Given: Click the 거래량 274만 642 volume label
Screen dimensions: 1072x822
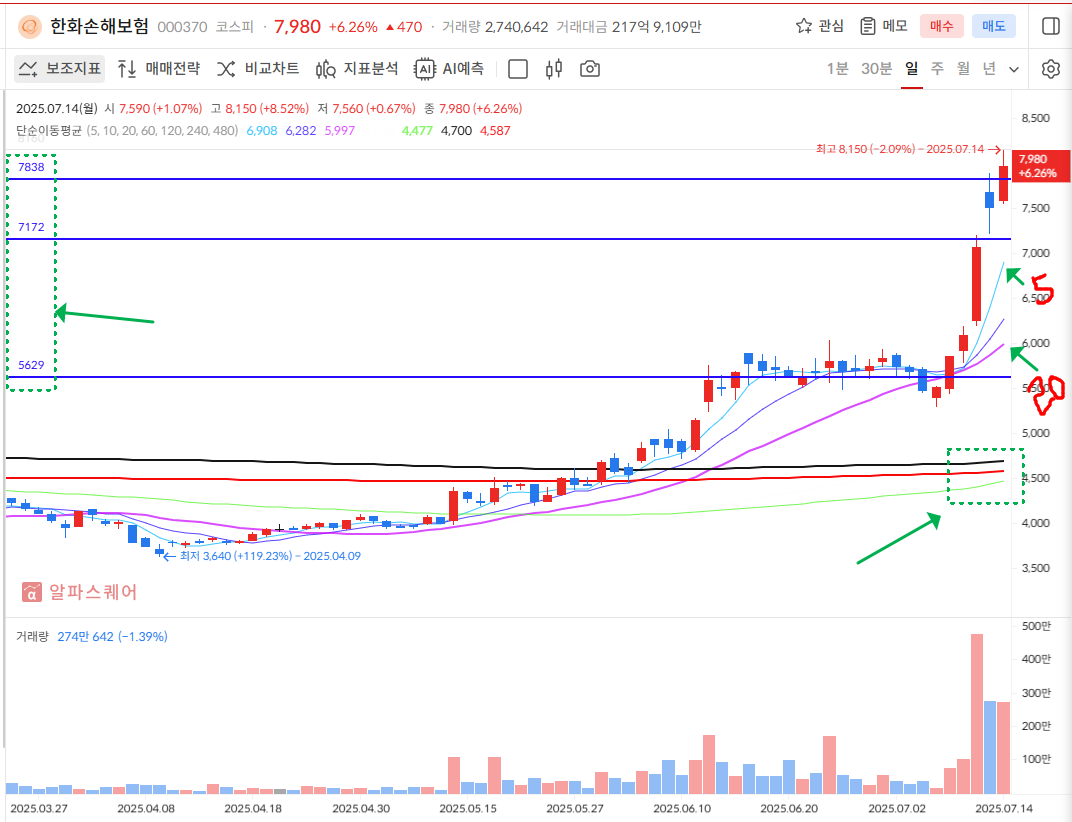Looking at the screenshot, I should pyautogui.click(x=92, y=637).
